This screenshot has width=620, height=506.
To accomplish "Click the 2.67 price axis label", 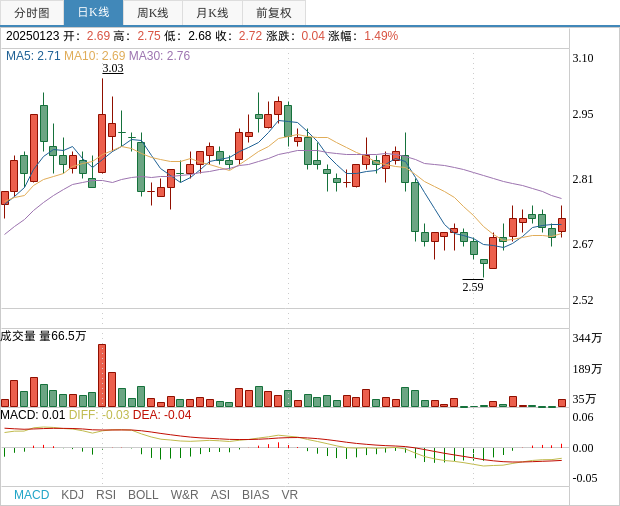I will pos(583,244).
